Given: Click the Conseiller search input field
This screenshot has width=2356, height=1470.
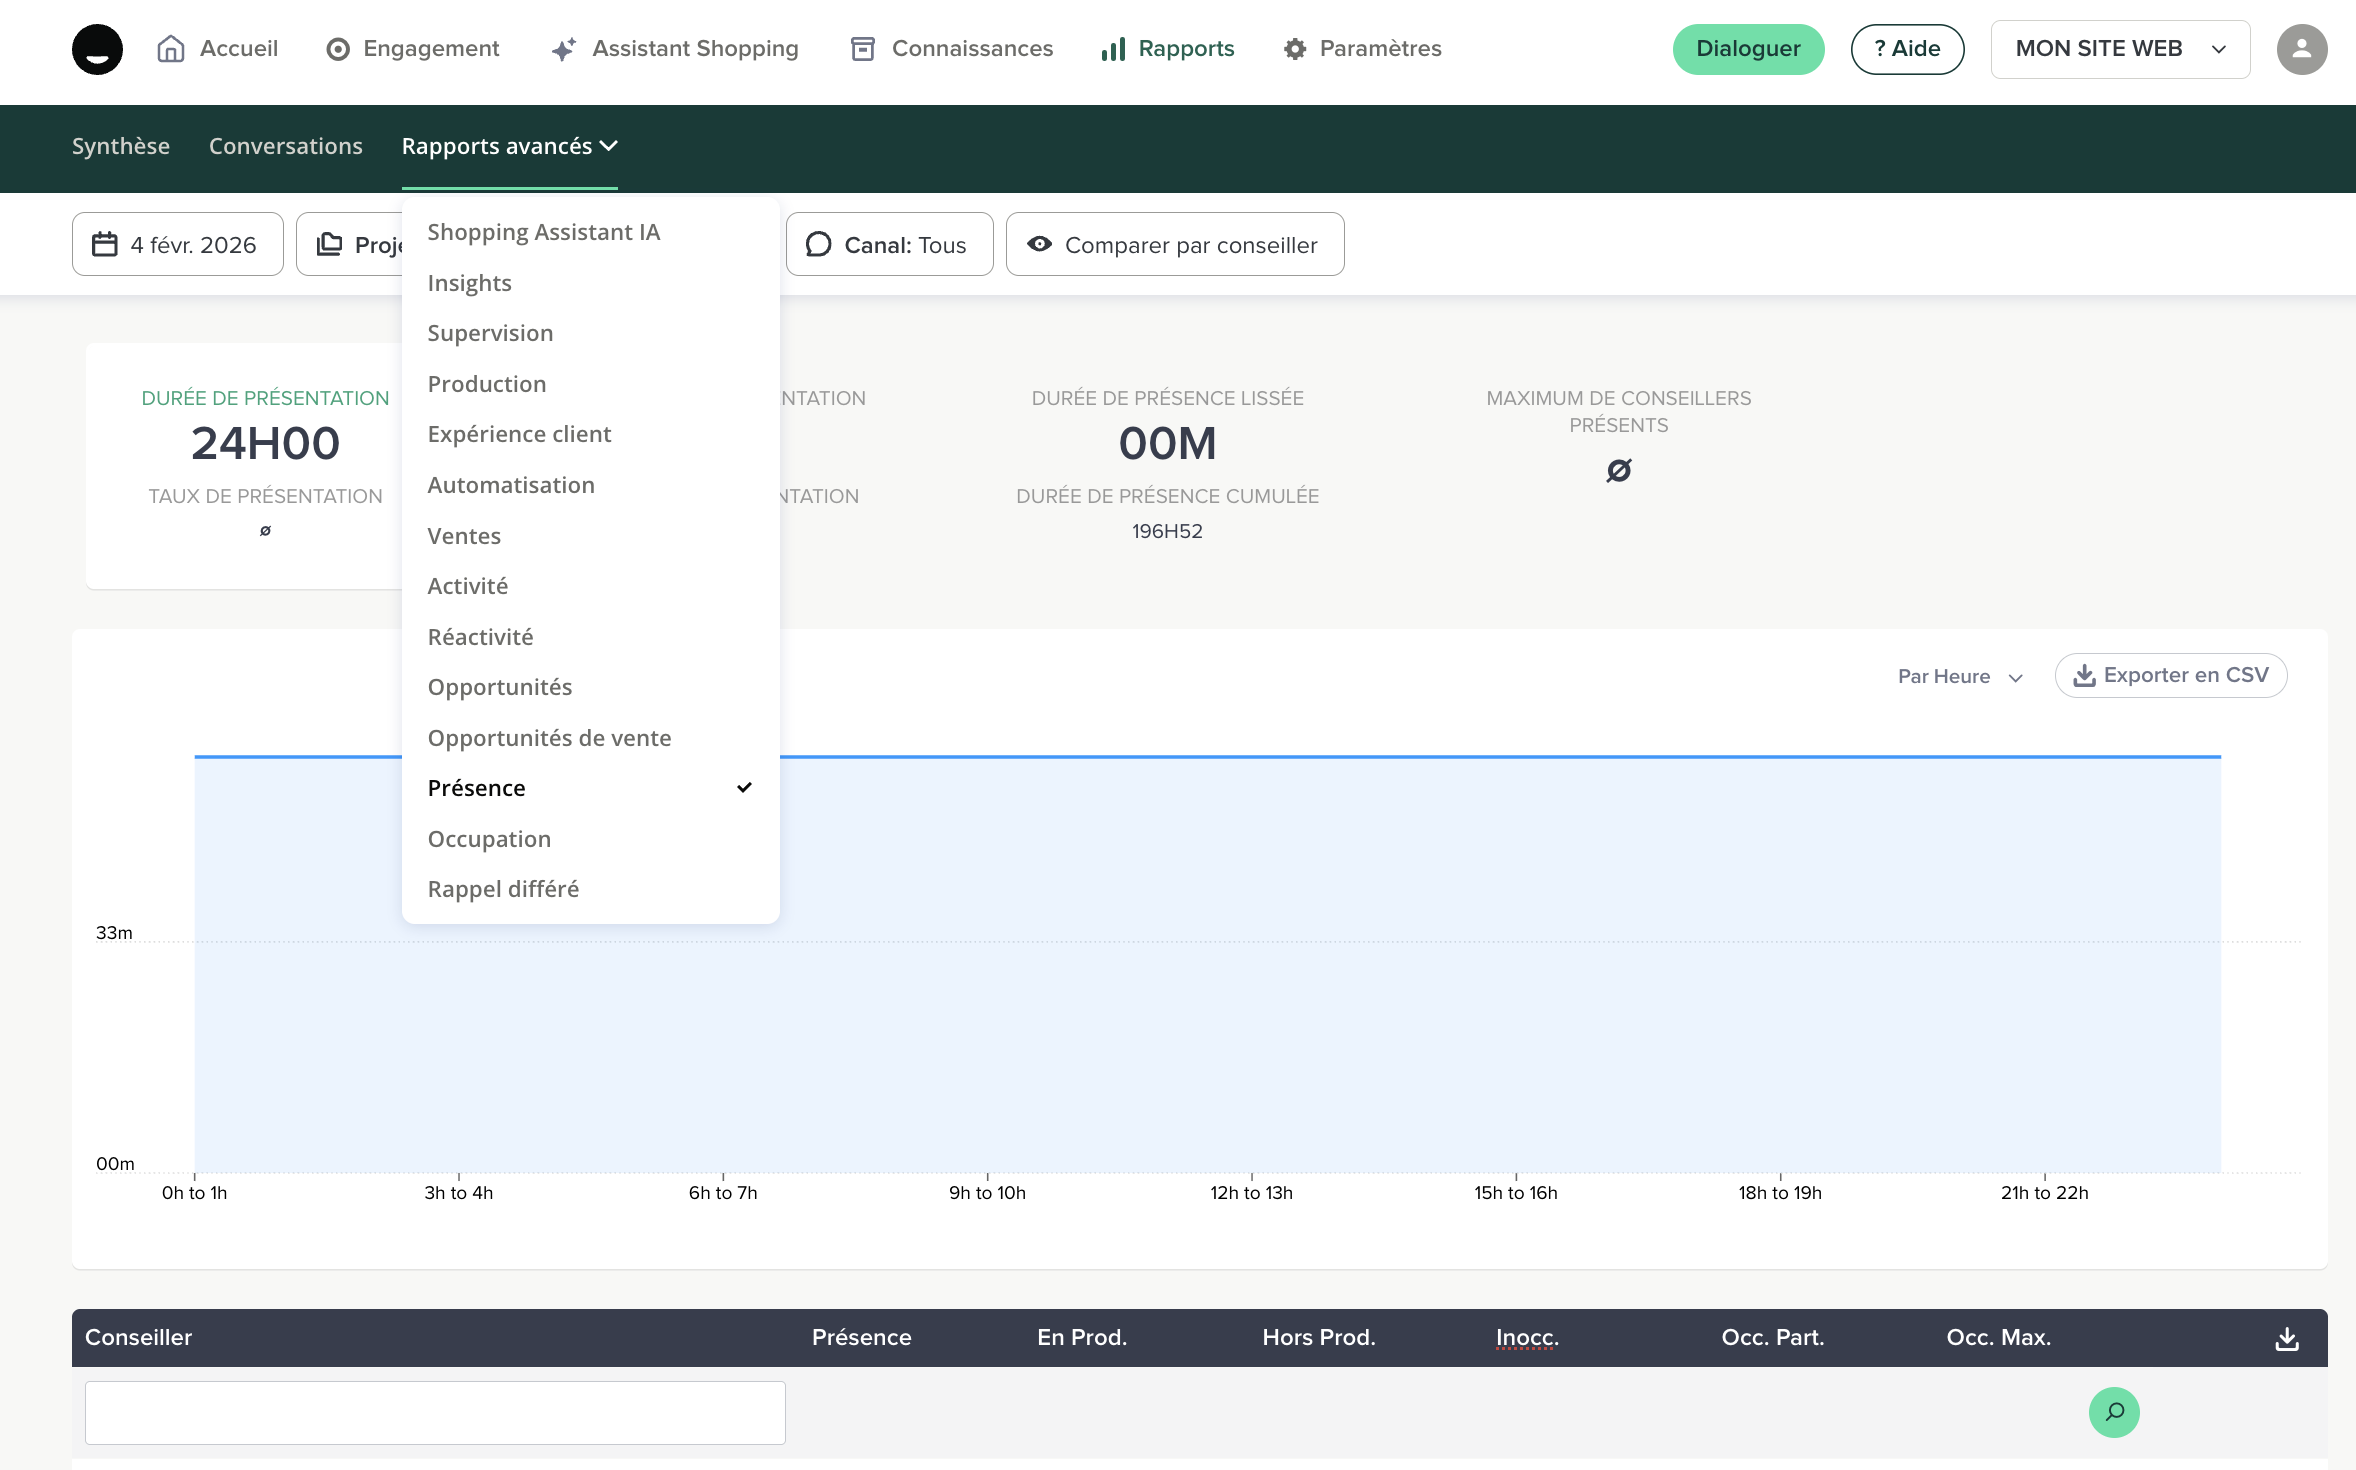Looking at the screenshot, I should pos(435,1412).
